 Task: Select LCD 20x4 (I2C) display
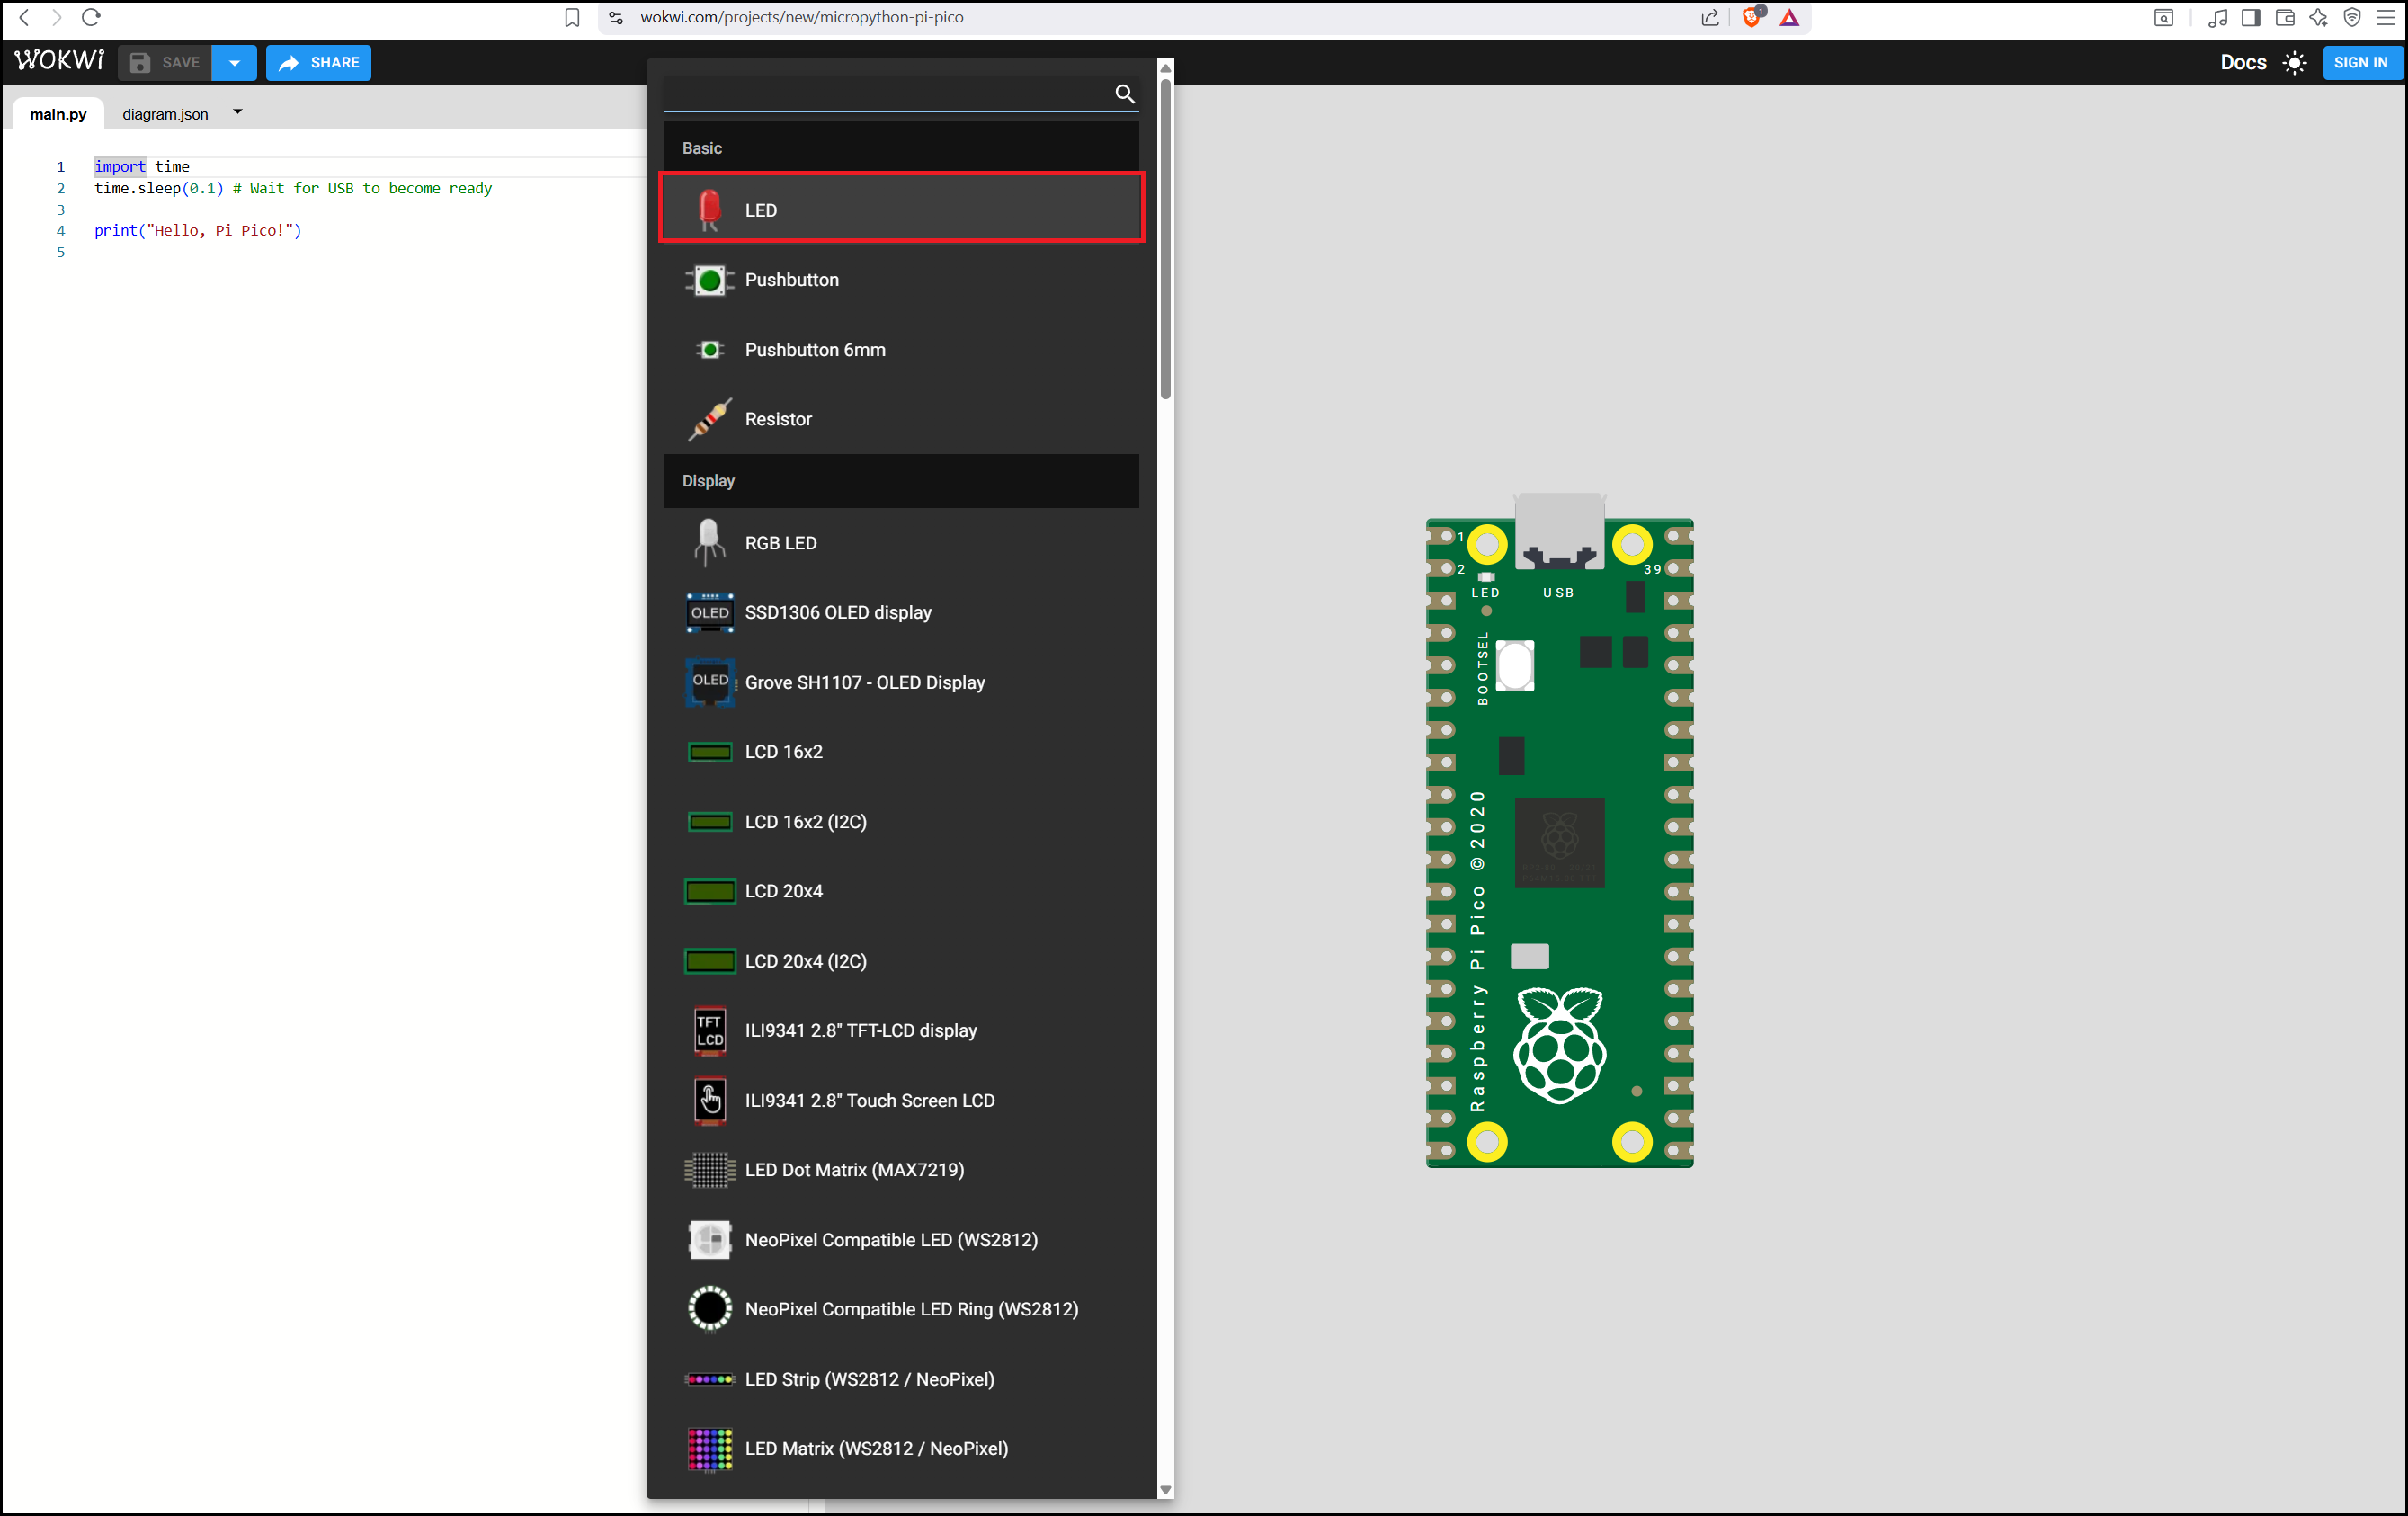901,961
